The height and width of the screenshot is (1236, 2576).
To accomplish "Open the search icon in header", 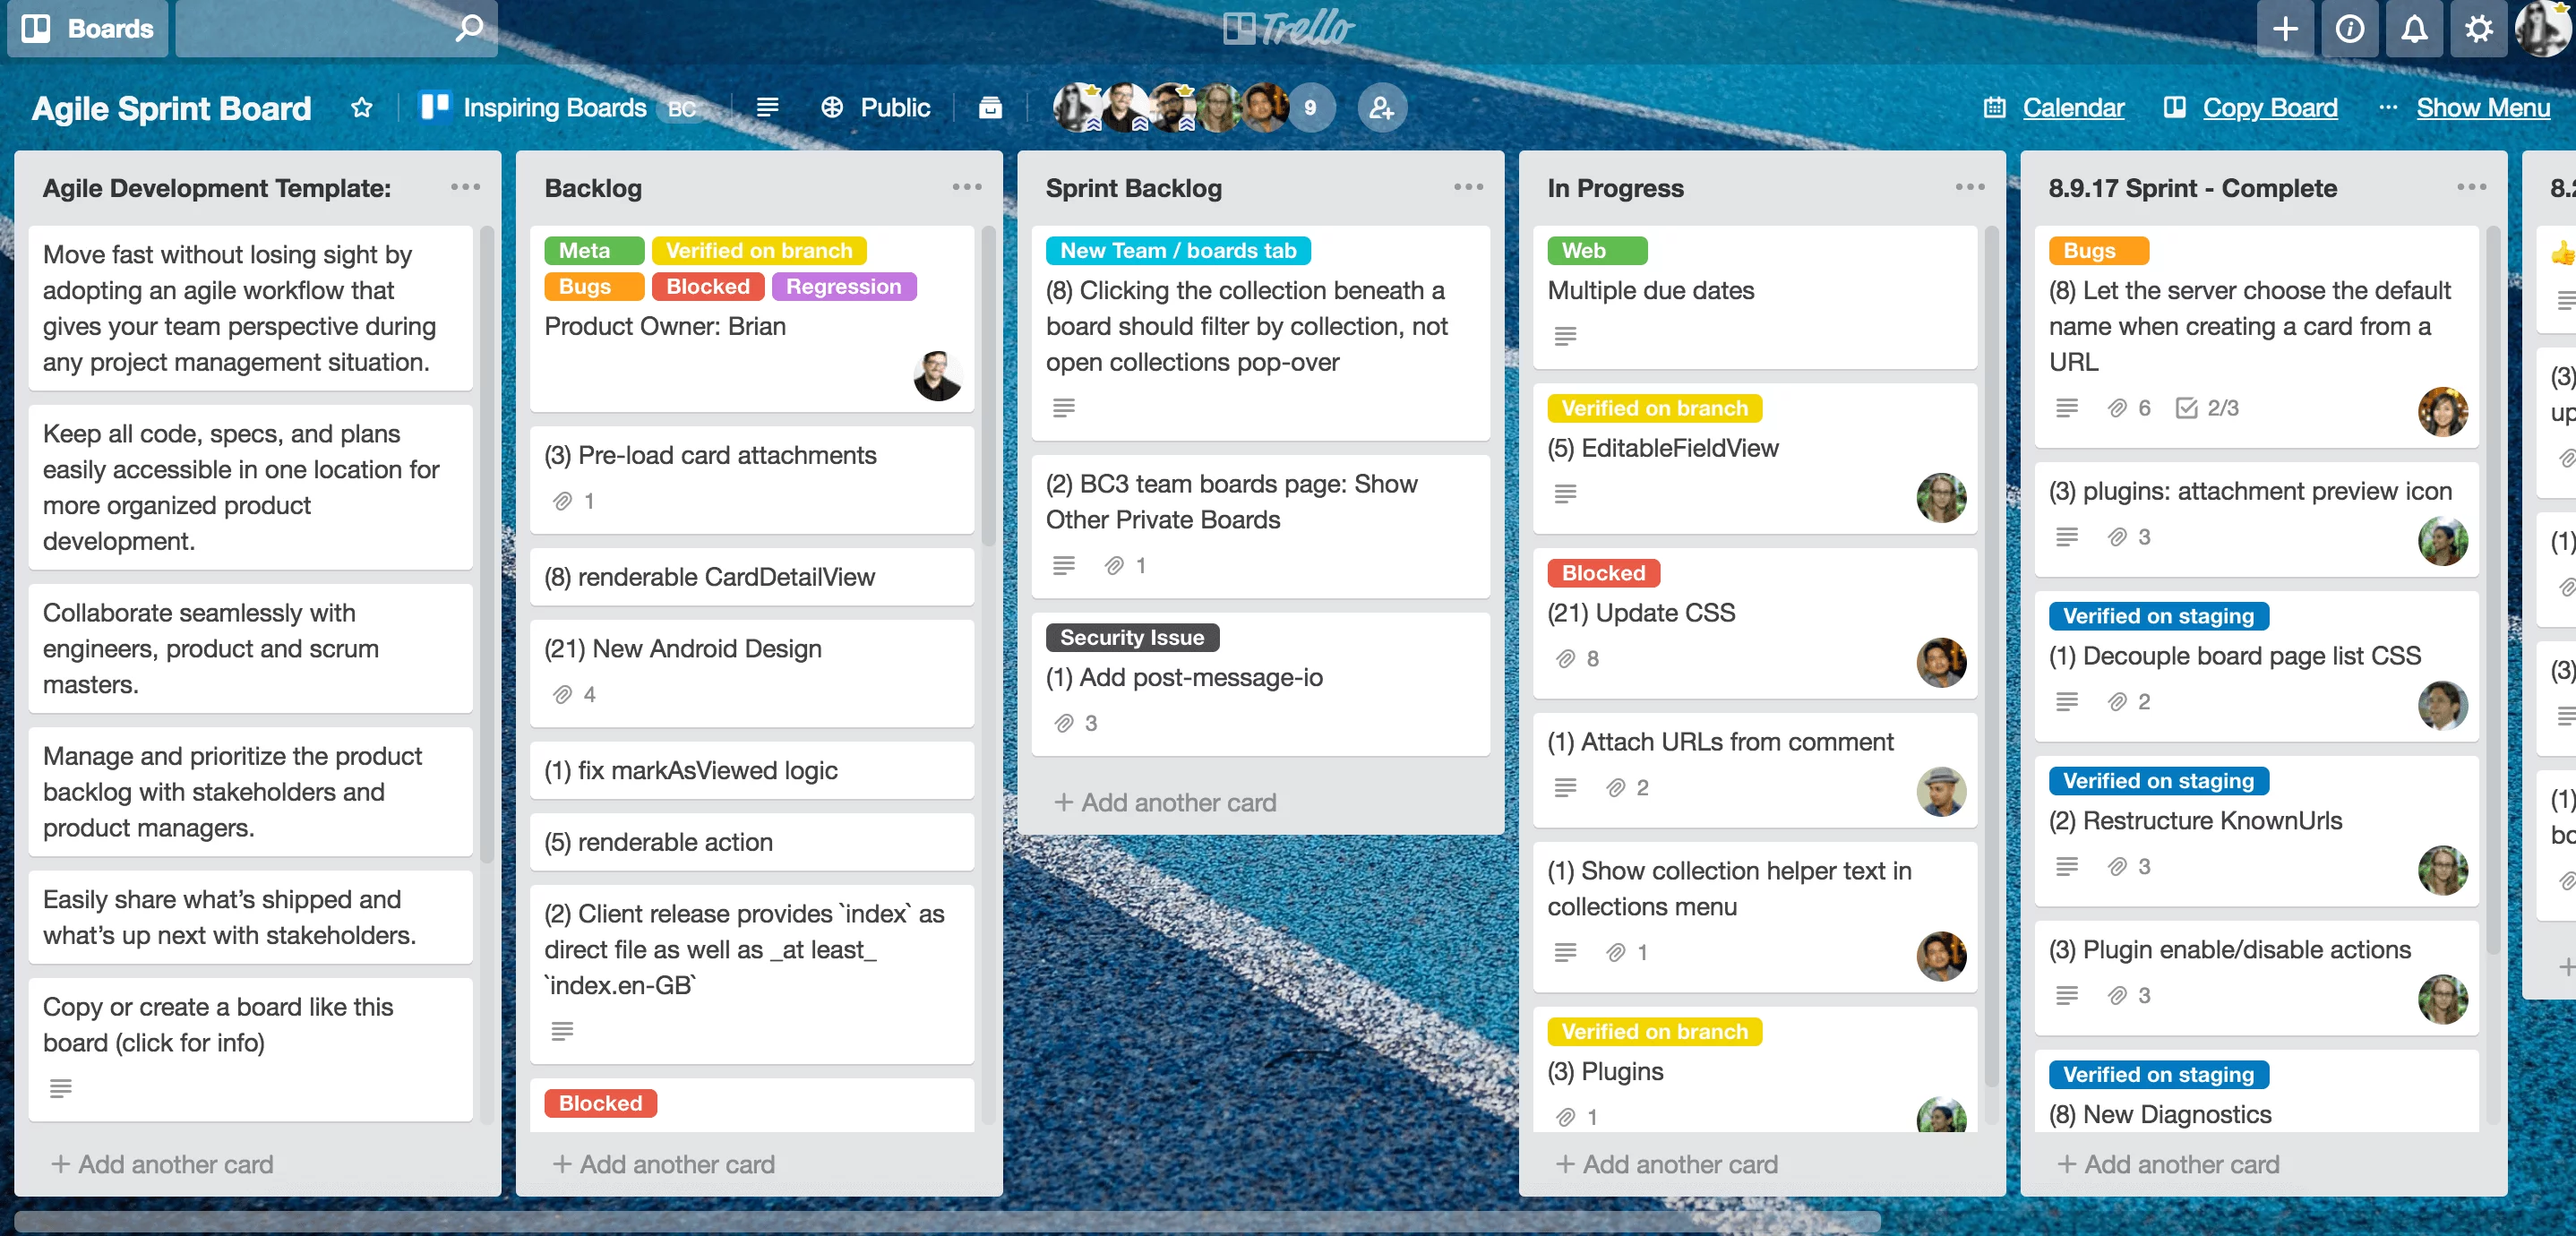I will point(468,28).
